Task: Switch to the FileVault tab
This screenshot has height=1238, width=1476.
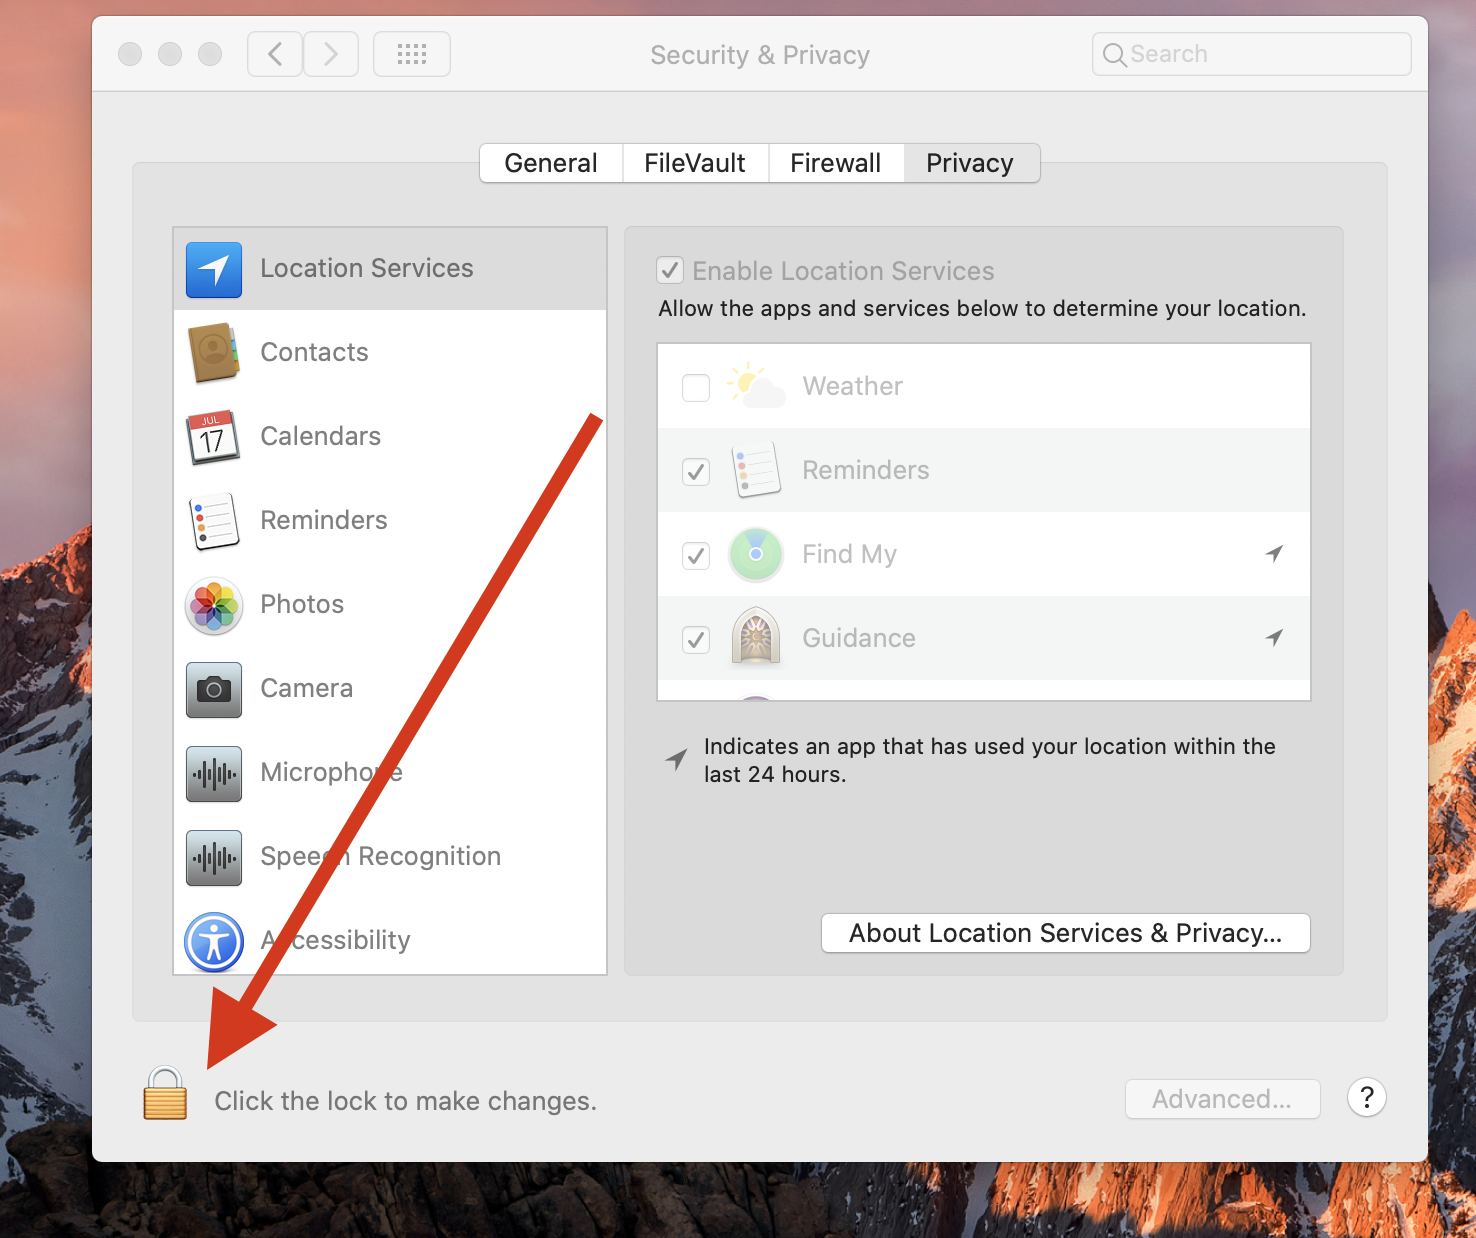Action: [695, 163]
